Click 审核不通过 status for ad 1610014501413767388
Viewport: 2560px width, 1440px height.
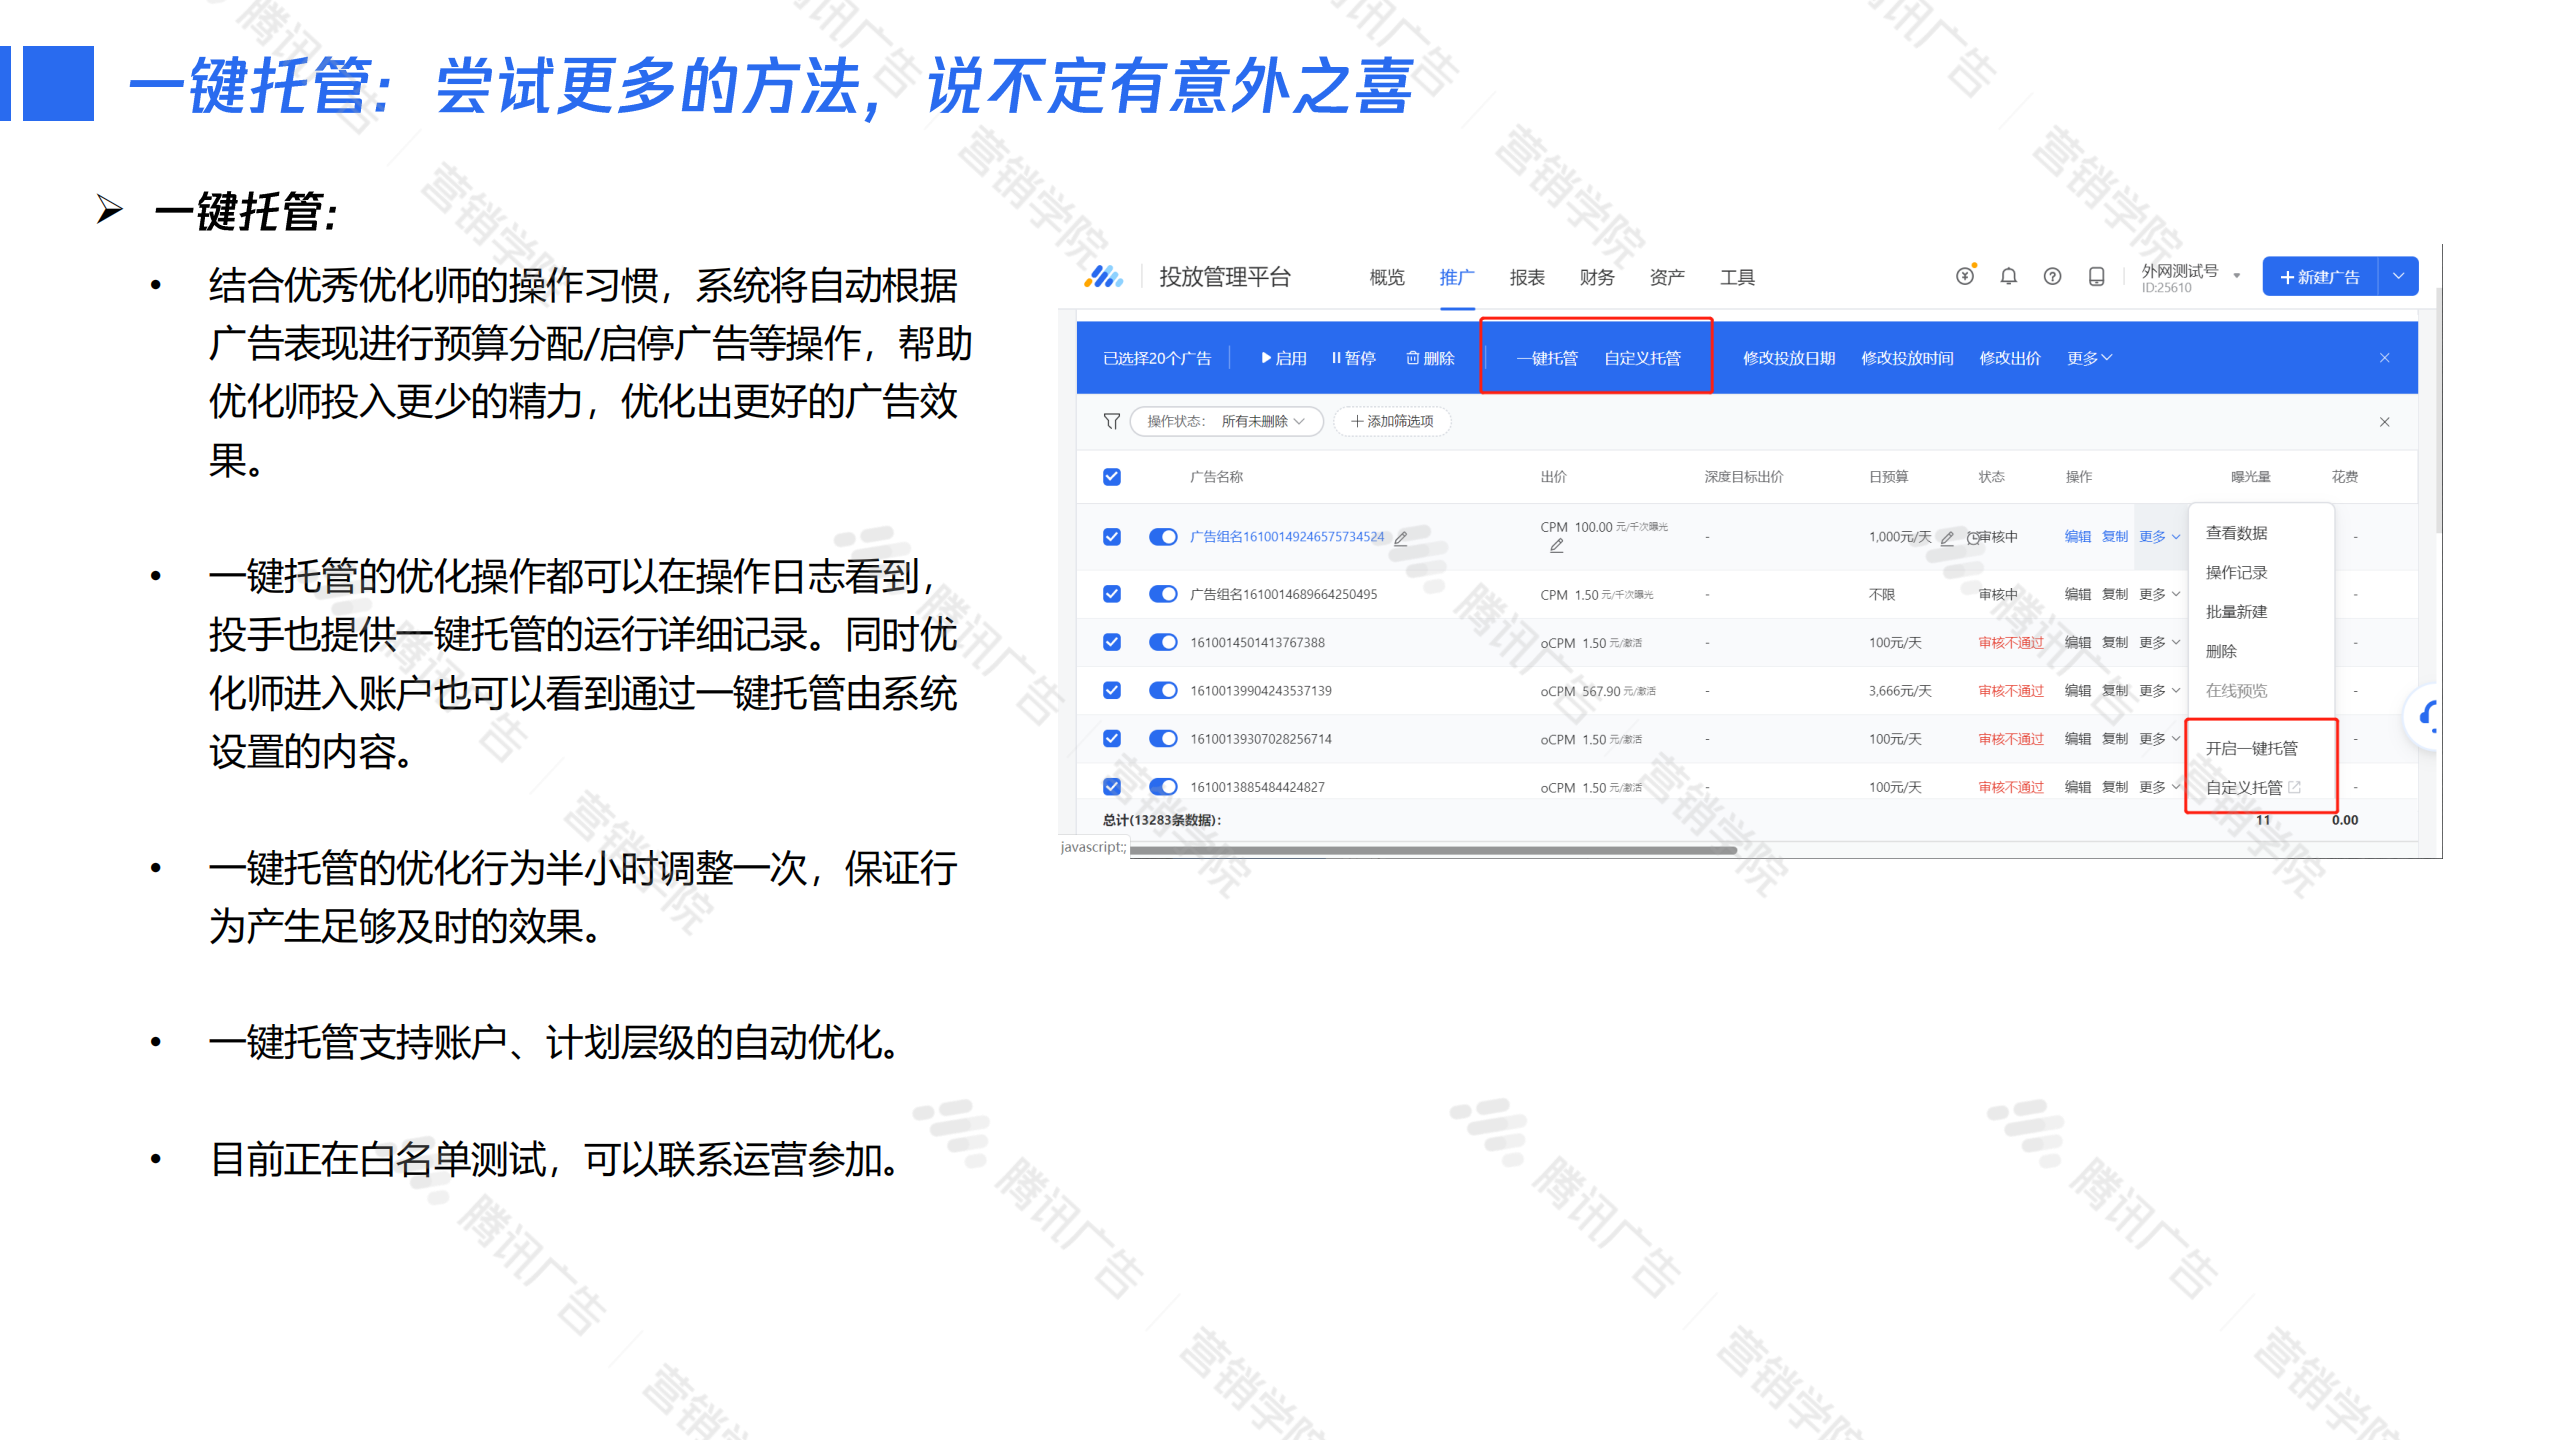click(2010, 642)
